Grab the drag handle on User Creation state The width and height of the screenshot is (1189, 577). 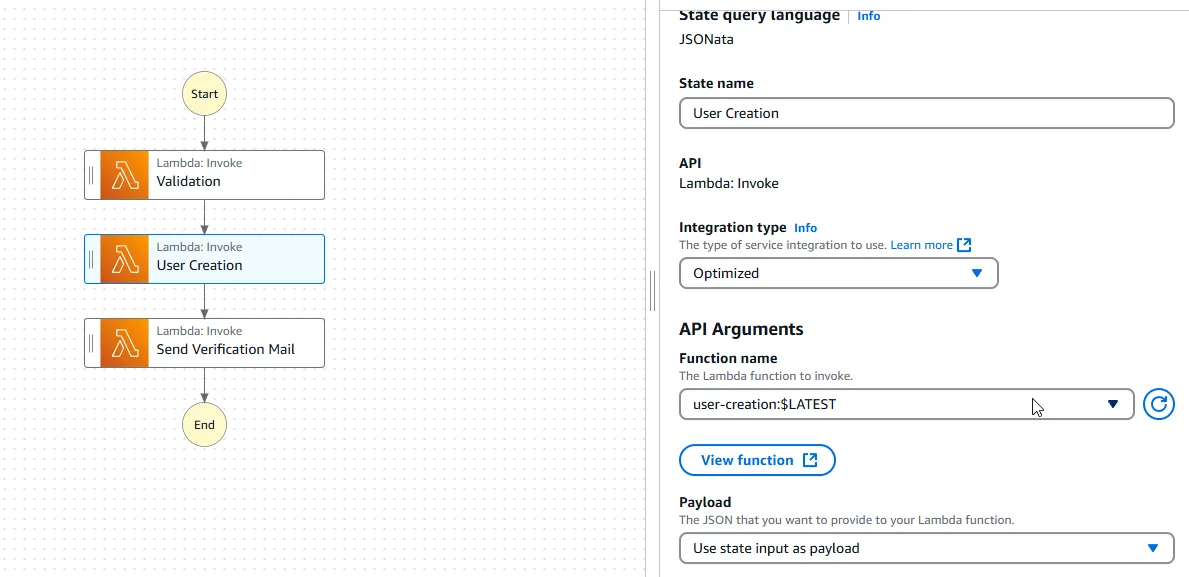(x=92, y=259)
